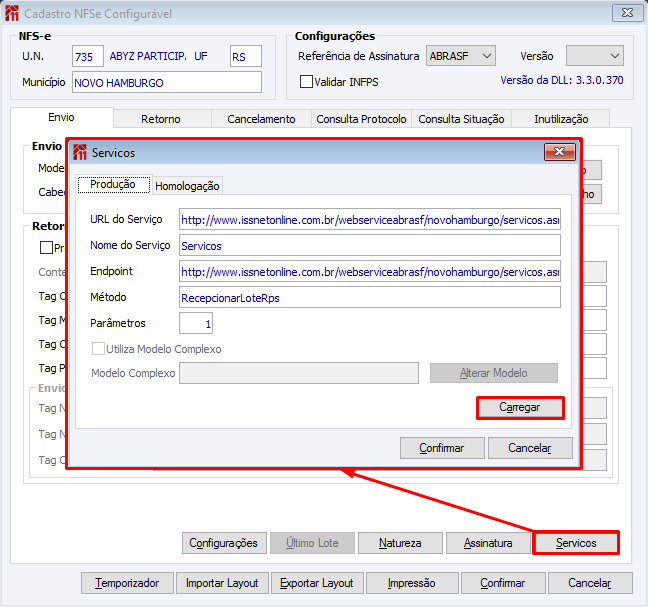Close the Servicos dialog with red X

pyautogui.click(x=560, y=152)
